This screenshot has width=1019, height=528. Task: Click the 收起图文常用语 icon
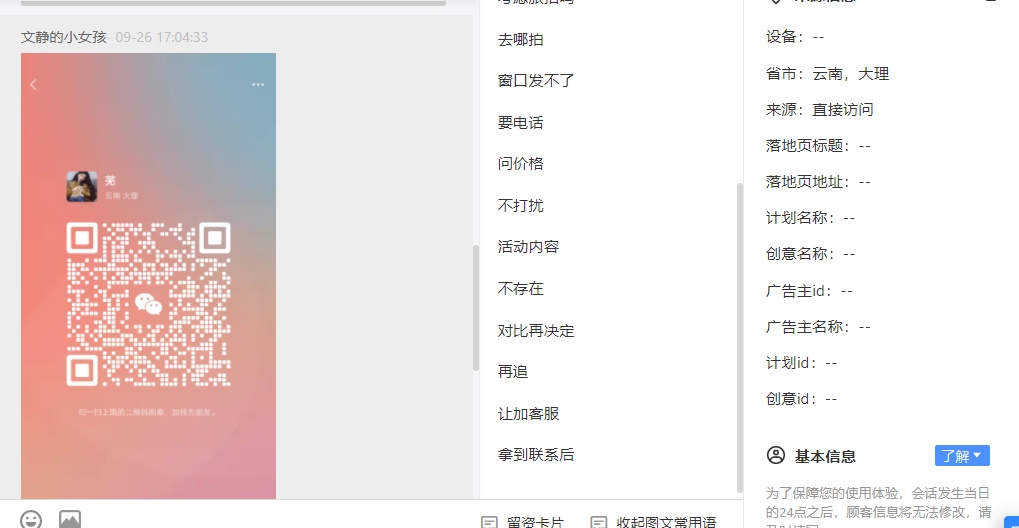point(599,523)
